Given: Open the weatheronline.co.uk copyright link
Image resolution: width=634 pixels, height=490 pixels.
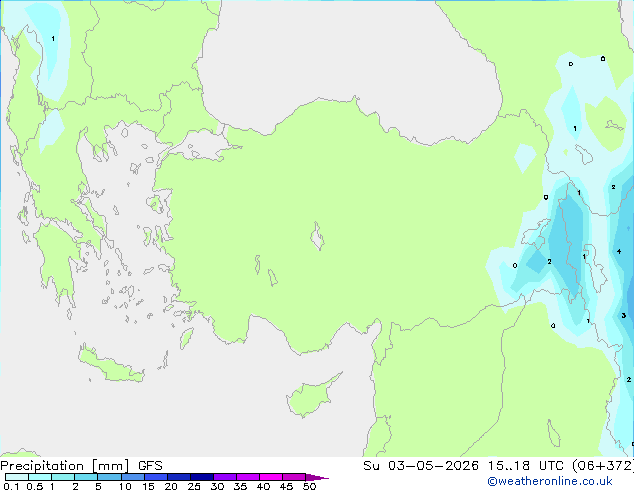Looking at the screenshot, I should tap(550, 481).
